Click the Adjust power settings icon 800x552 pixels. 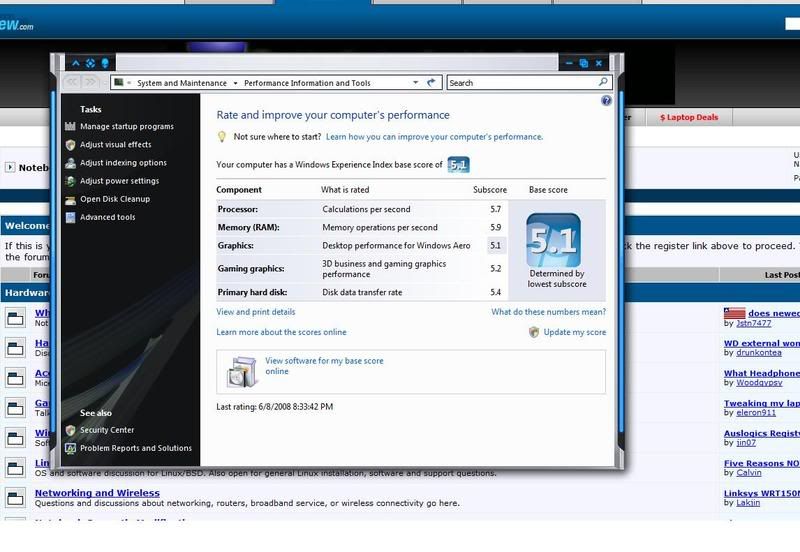70,181
